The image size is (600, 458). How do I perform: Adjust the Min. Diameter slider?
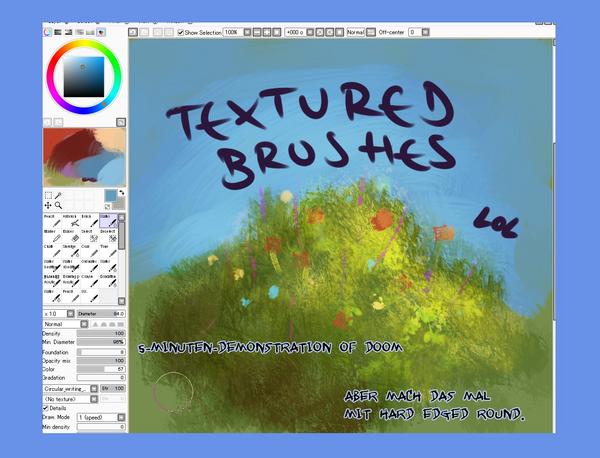(x=101, y=342)
